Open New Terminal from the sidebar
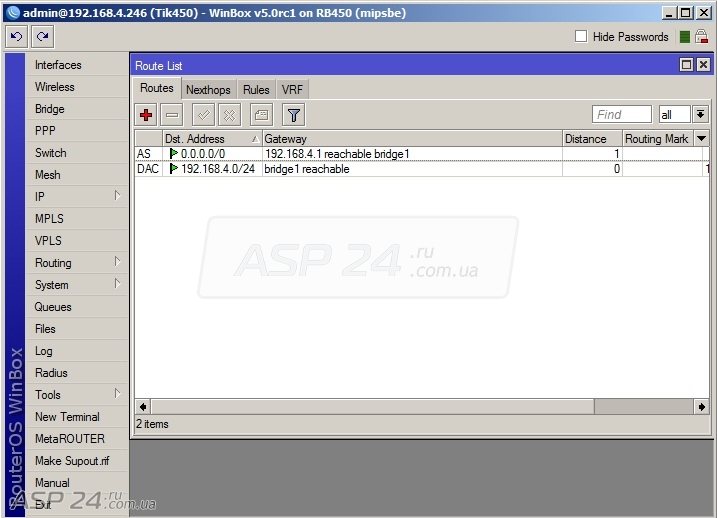This screenshot has width=717, height=518. tap(67, 417)
